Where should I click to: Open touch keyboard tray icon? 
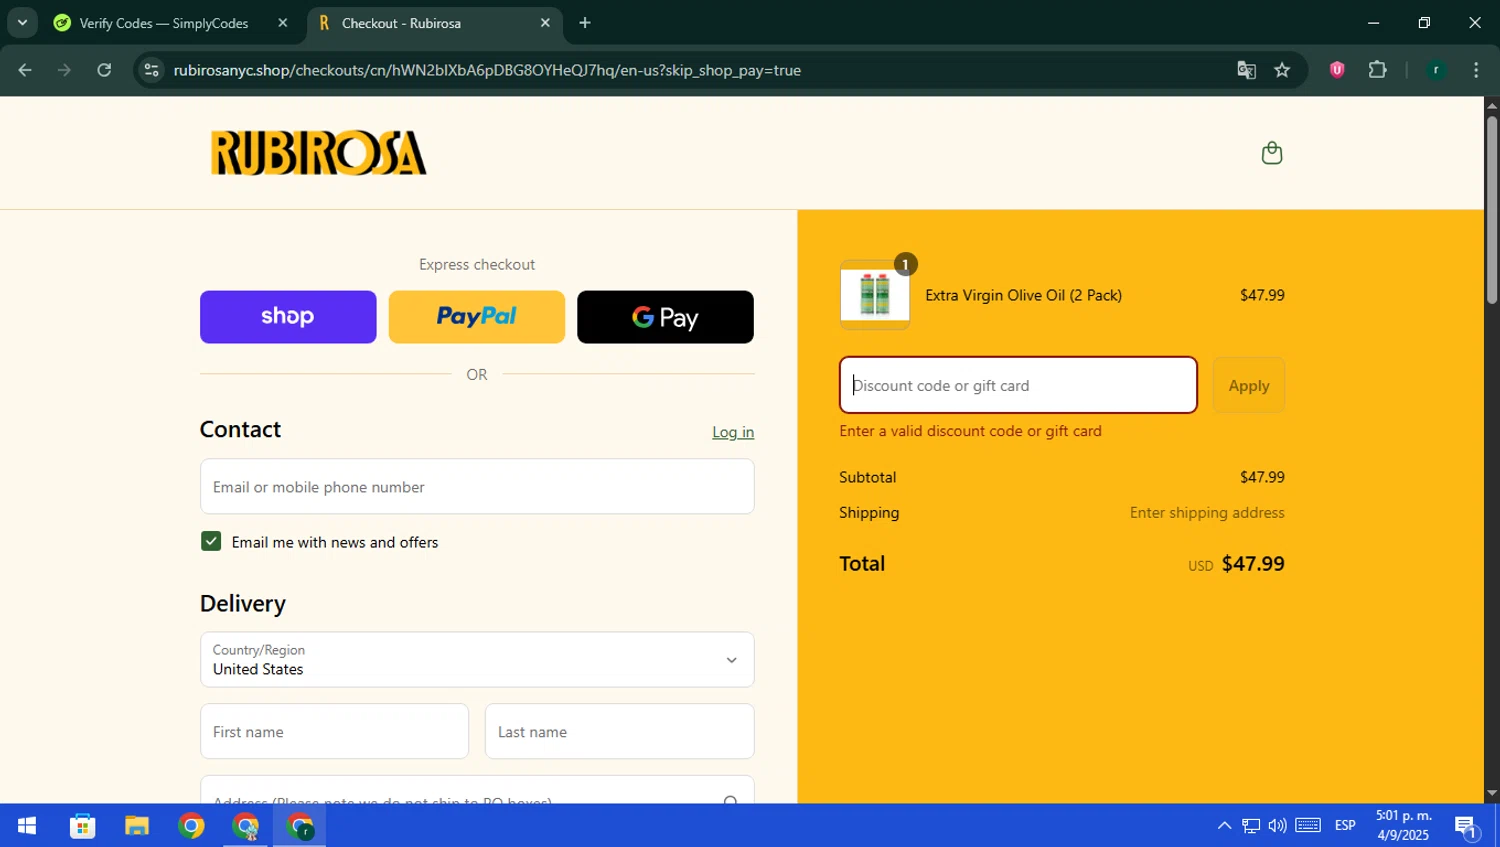pos(1308,826)
